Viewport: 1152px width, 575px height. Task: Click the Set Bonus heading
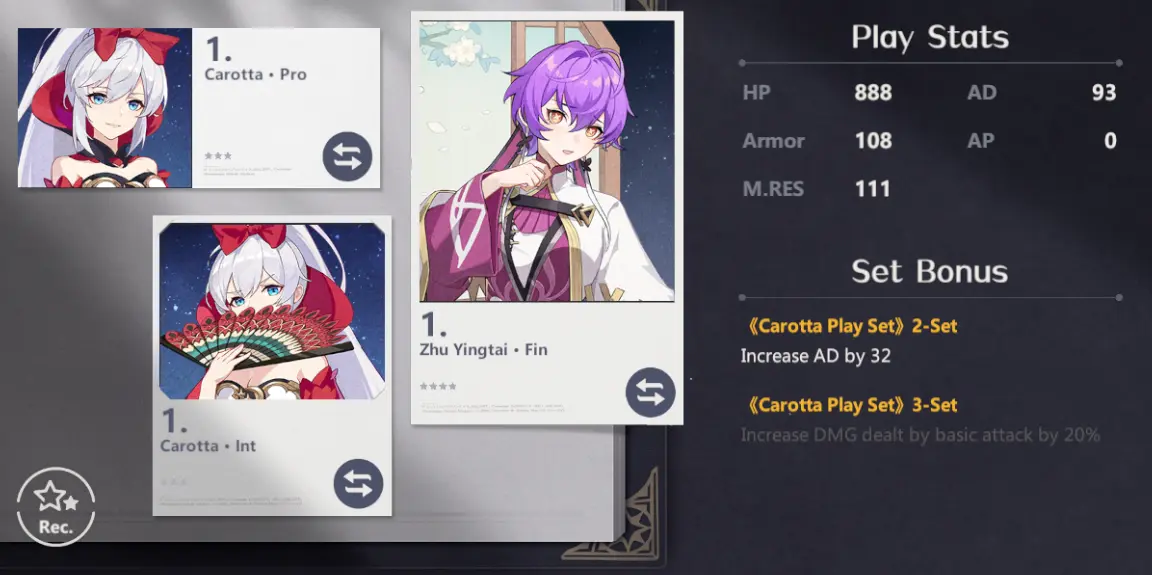pyautogui.click(x=930, y=272)
